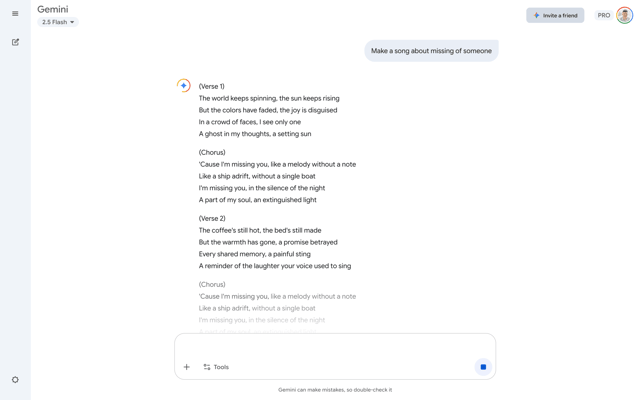Image resolution: width=640 pixels, height=400 pixels.
Task: Click the first (Chorus) heading in the response
Action: (212, 152)
